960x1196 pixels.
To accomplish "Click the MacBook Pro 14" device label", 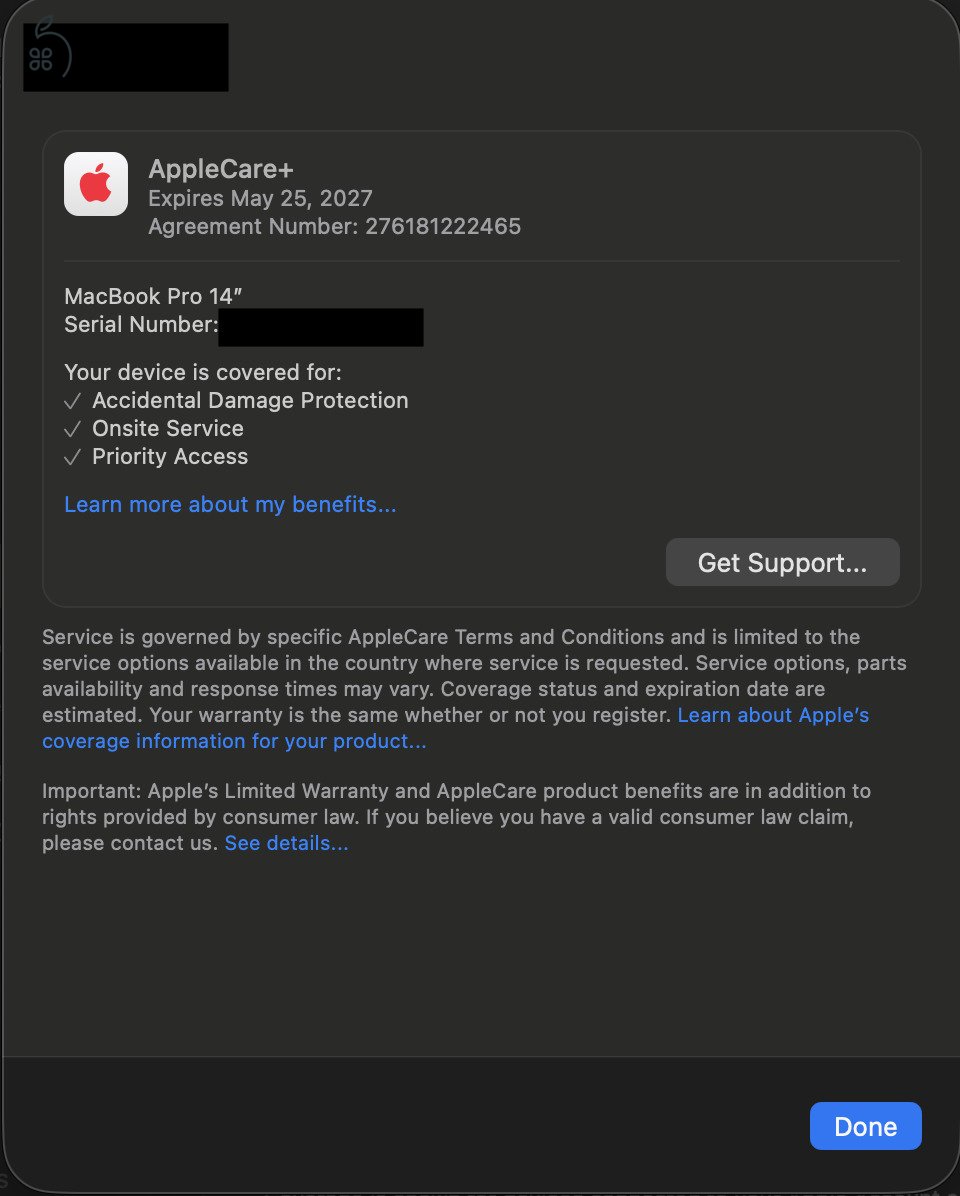I will point(151,296).
